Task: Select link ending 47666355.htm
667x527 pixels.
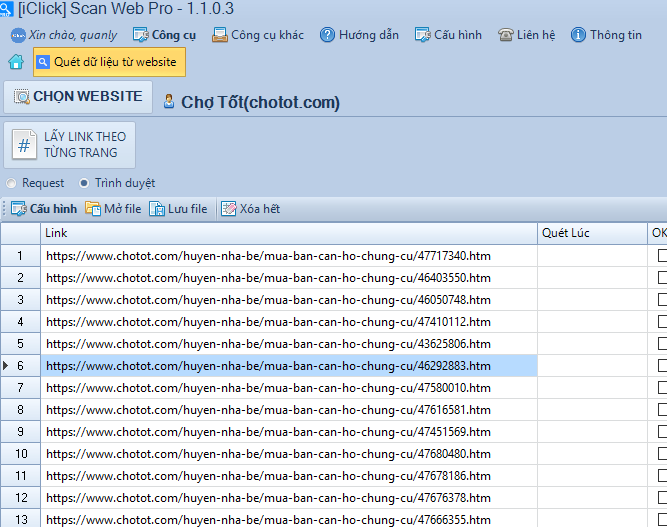Action: [289, 518]
